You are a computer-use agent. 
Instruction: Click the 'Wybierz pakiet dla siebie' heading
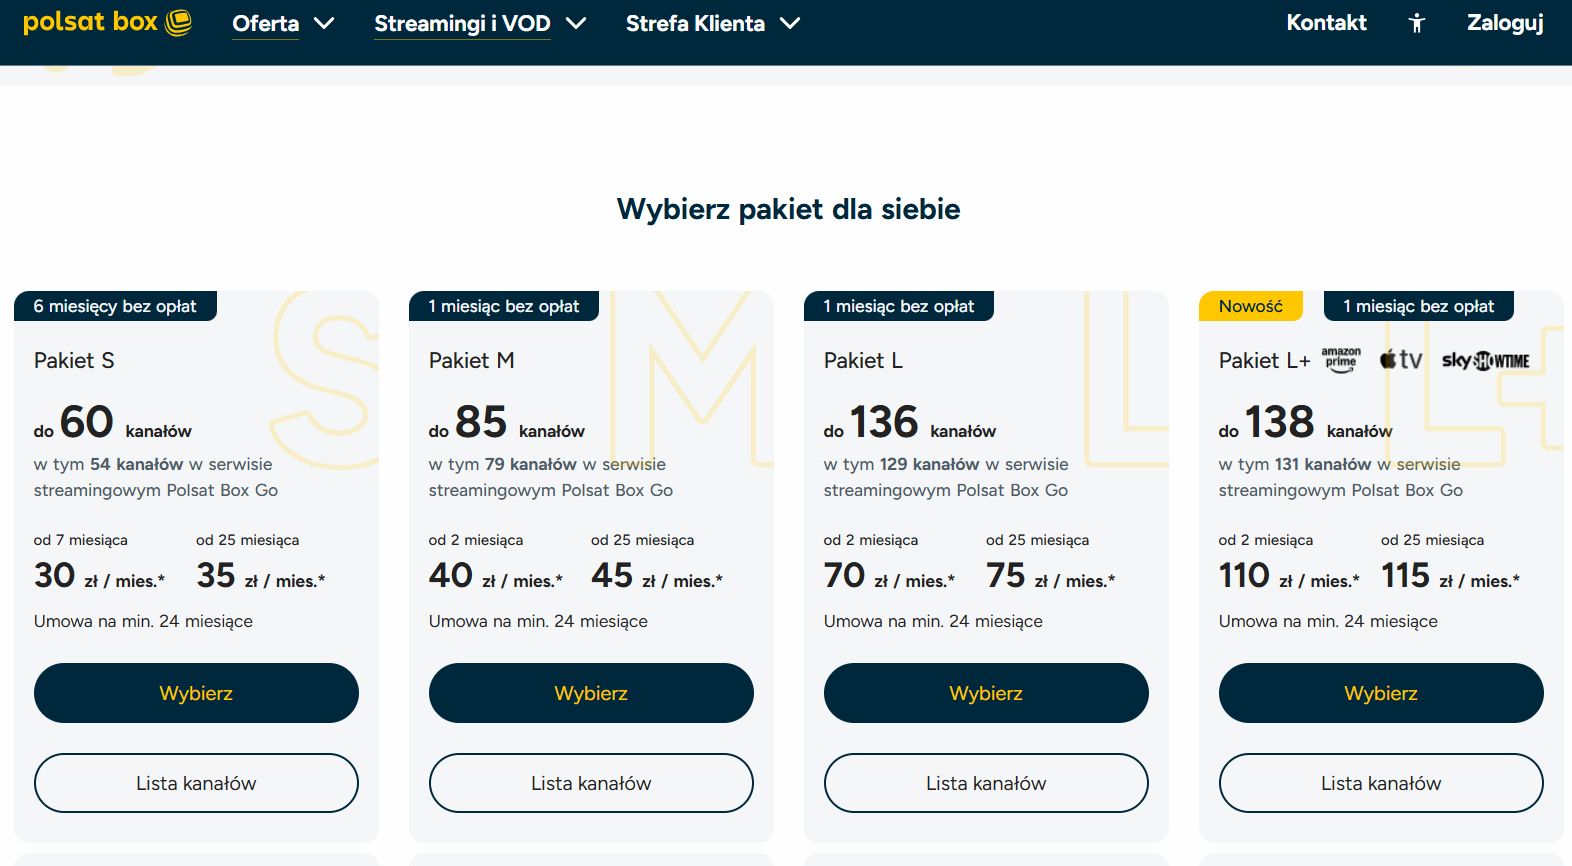tap(788, 209)
